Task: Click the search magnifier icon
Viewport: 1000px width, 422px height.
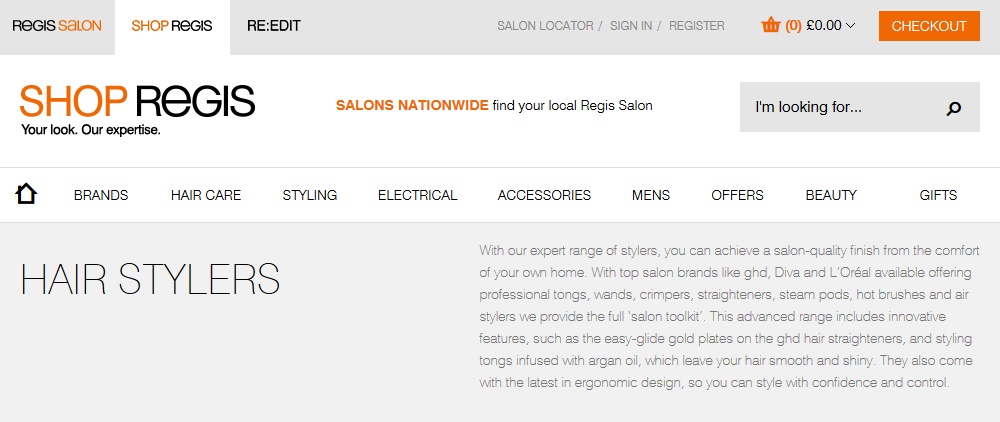Action: 953,108
